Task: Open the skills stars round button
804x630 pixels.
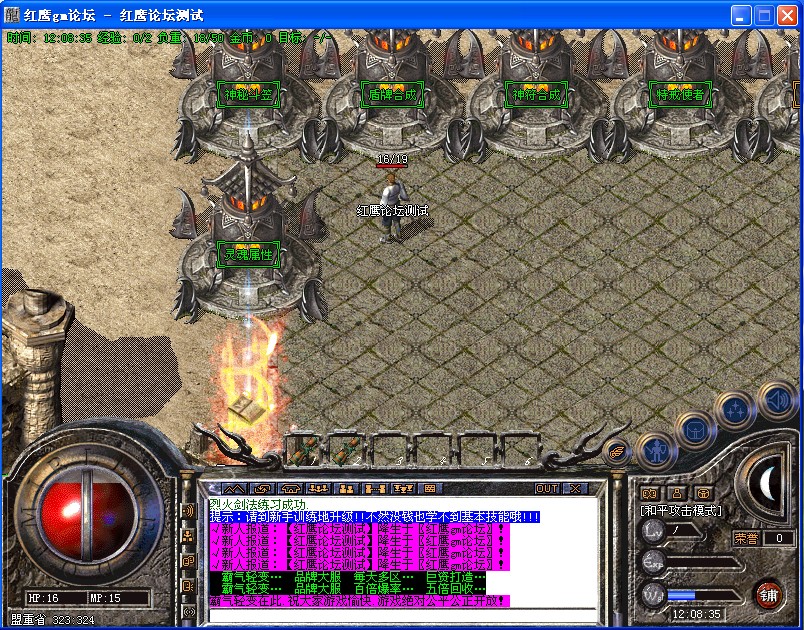Action: pos(736,410)
